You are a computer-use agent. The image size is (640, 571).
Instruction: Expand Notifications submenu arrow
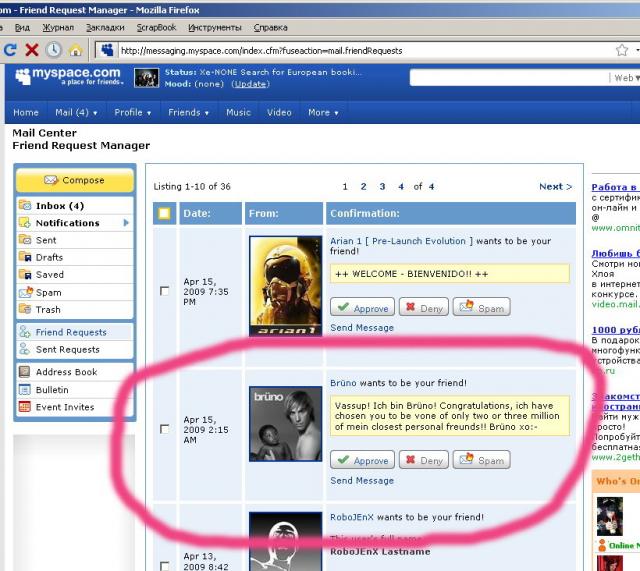coord(126,222)
